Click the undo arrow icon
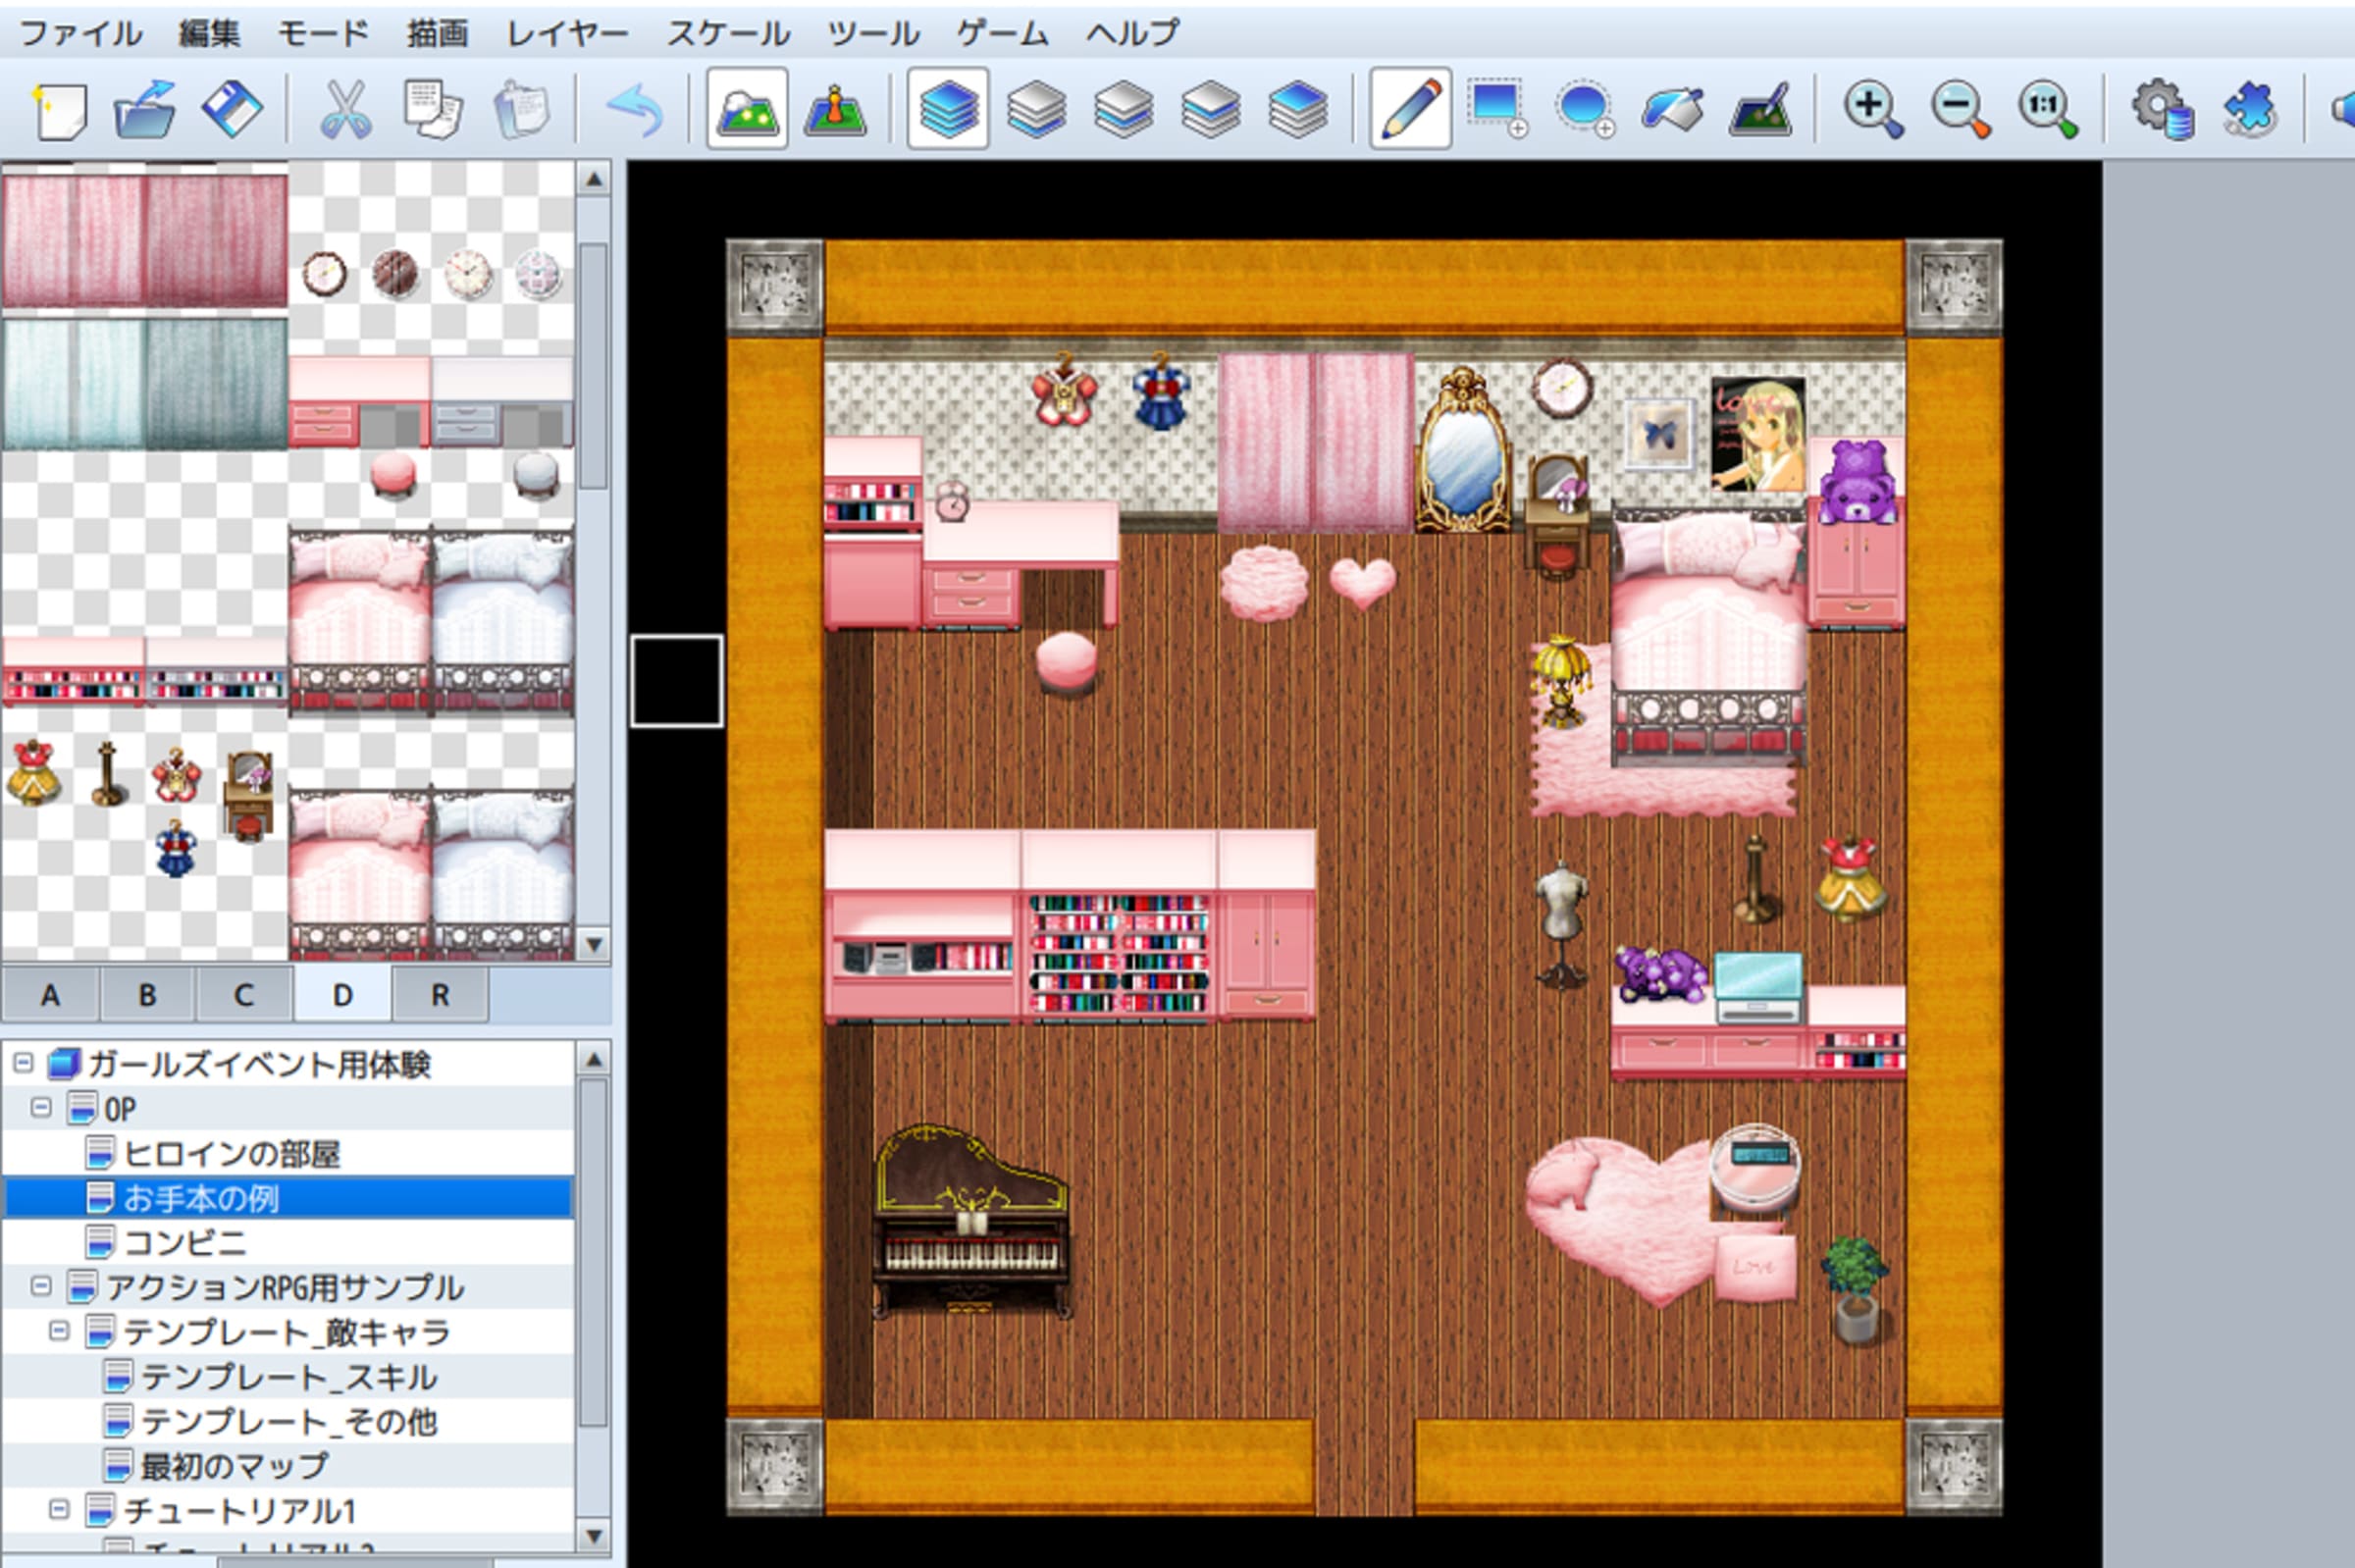This screenshot has width=2355, height=1568. [635, 109]
